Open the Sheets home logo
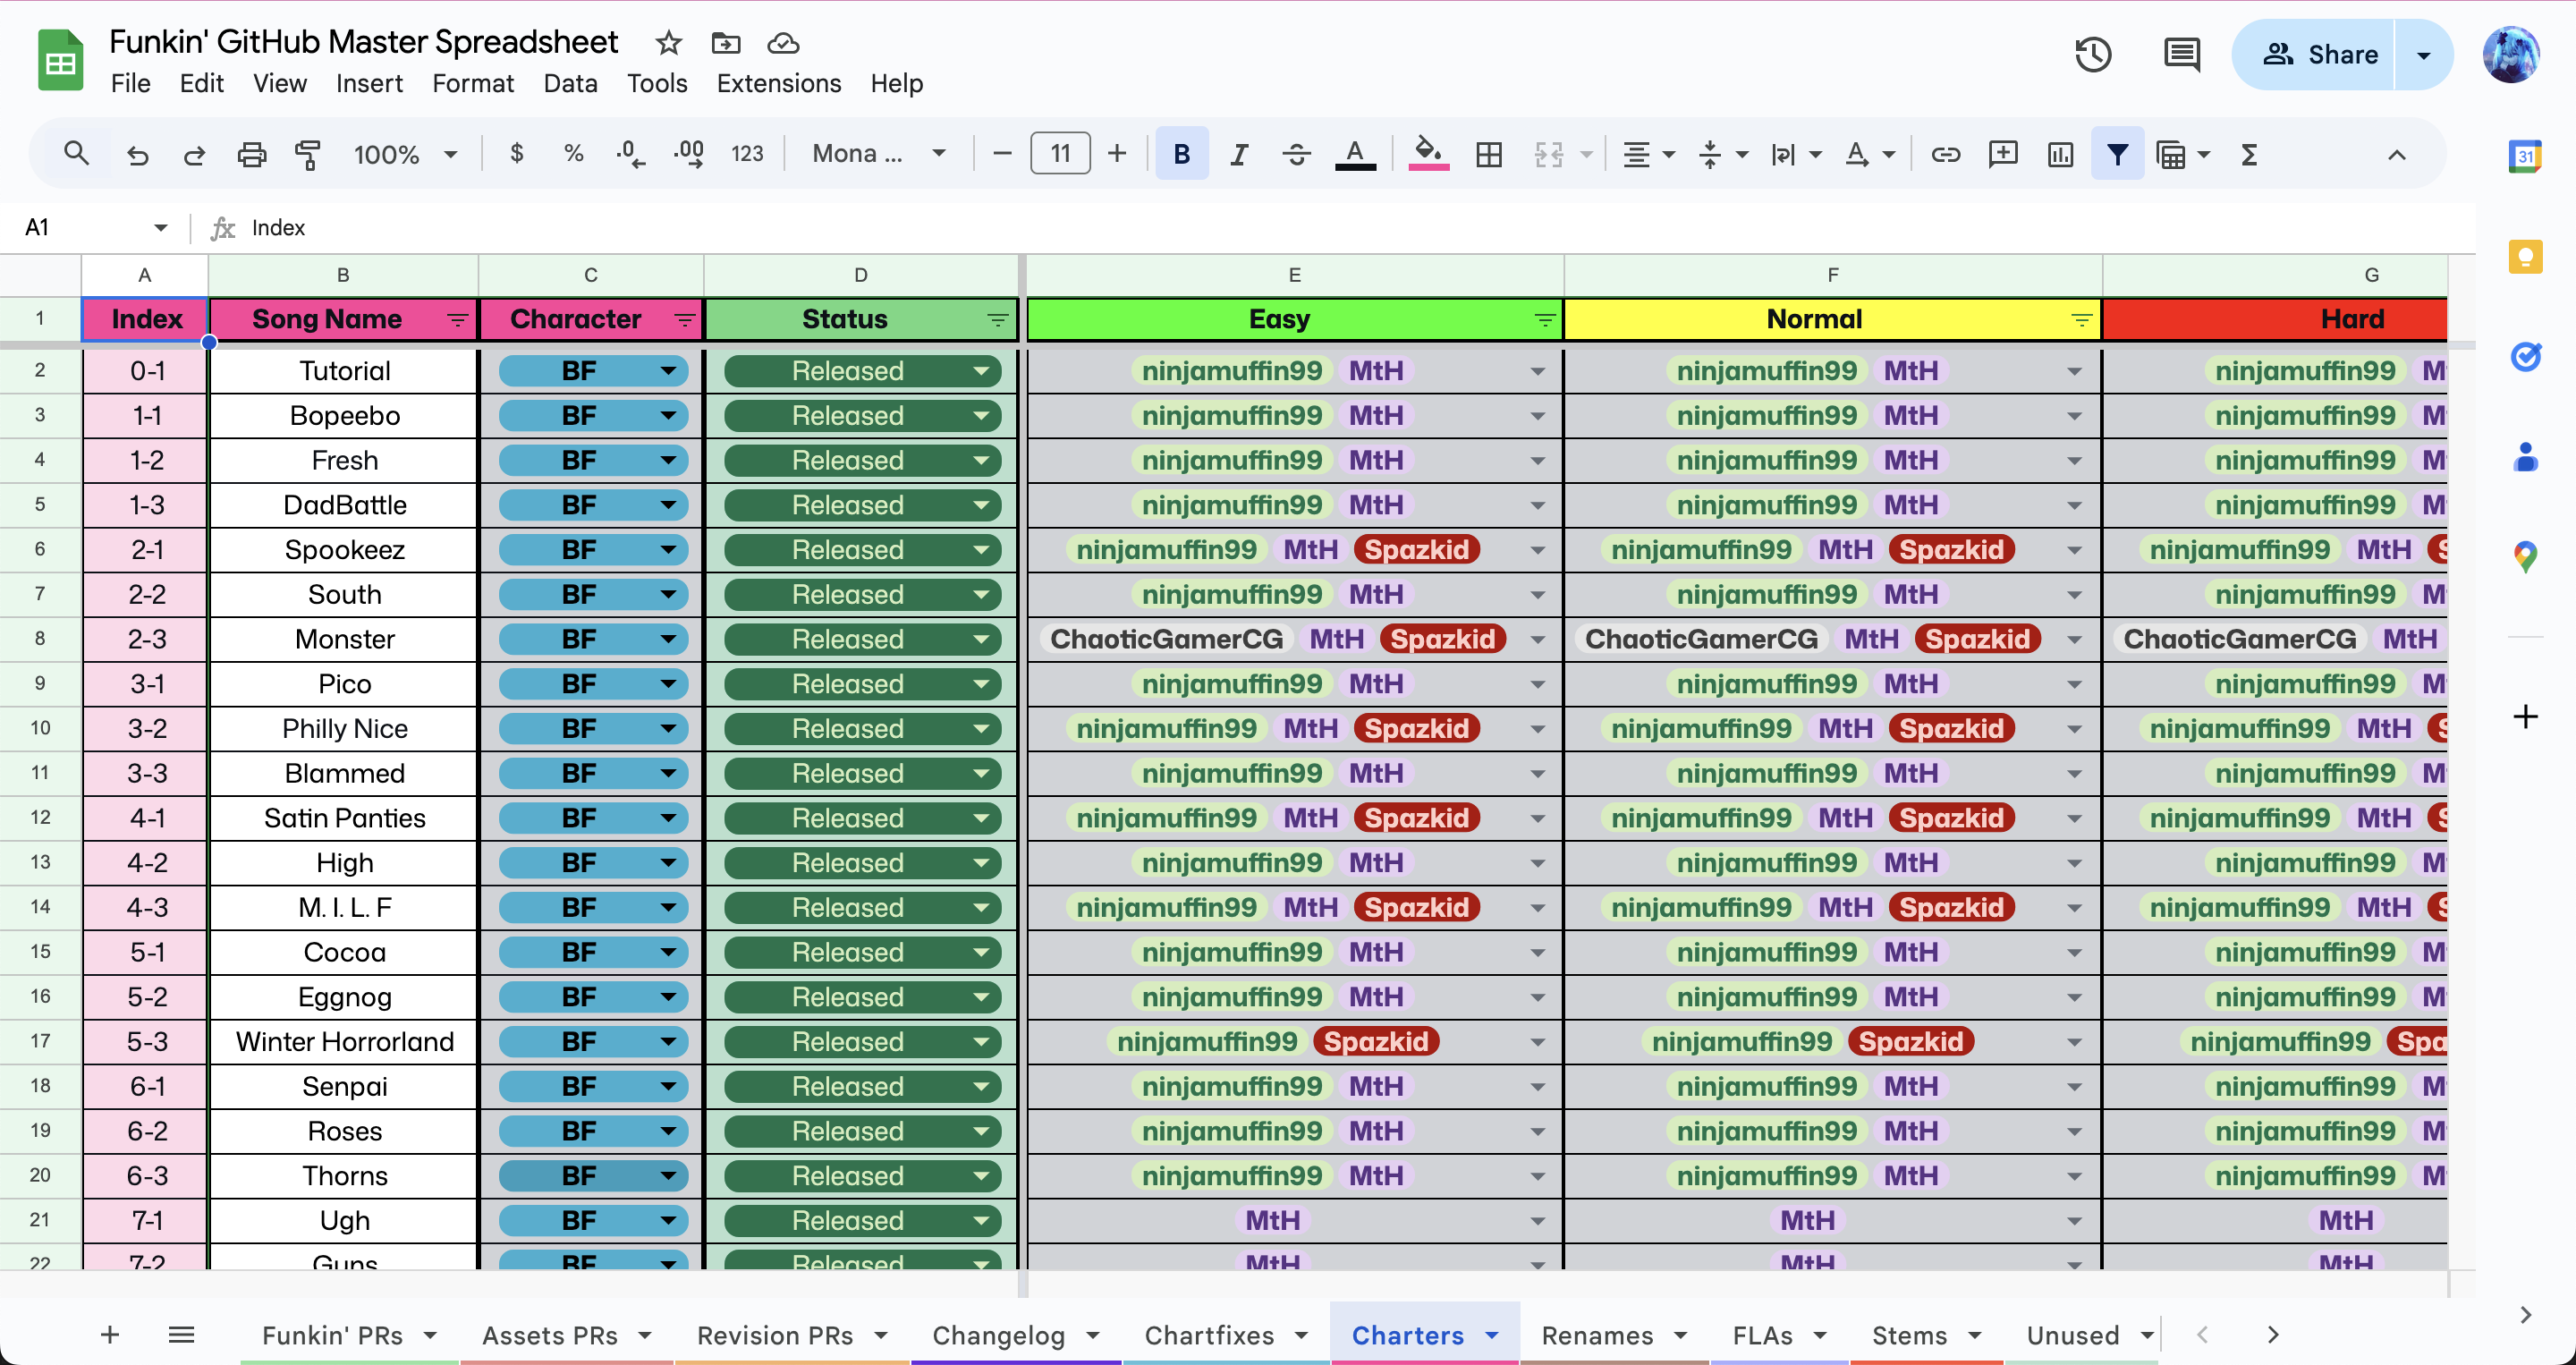Image resolution: width=2576 pixels, height=1365 pixels. [x=60, y=60]
